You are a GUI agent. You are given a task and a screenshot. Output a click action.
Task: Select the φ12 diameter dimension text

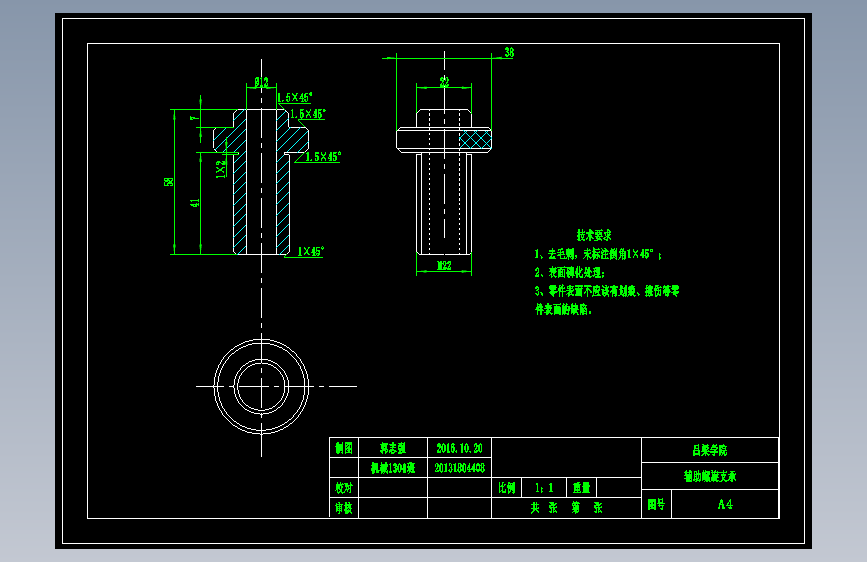pyautogui.click(x=262, y=82)
